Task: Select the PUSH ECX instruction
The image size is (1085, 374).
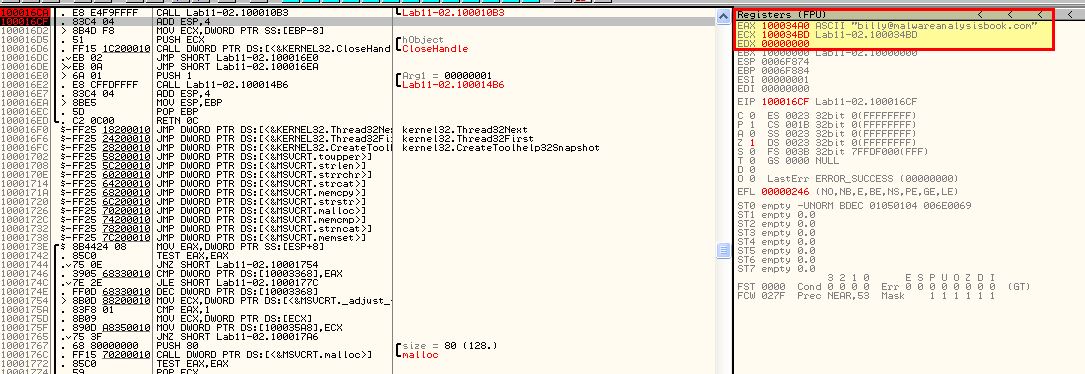Action: tap(180, 40)
